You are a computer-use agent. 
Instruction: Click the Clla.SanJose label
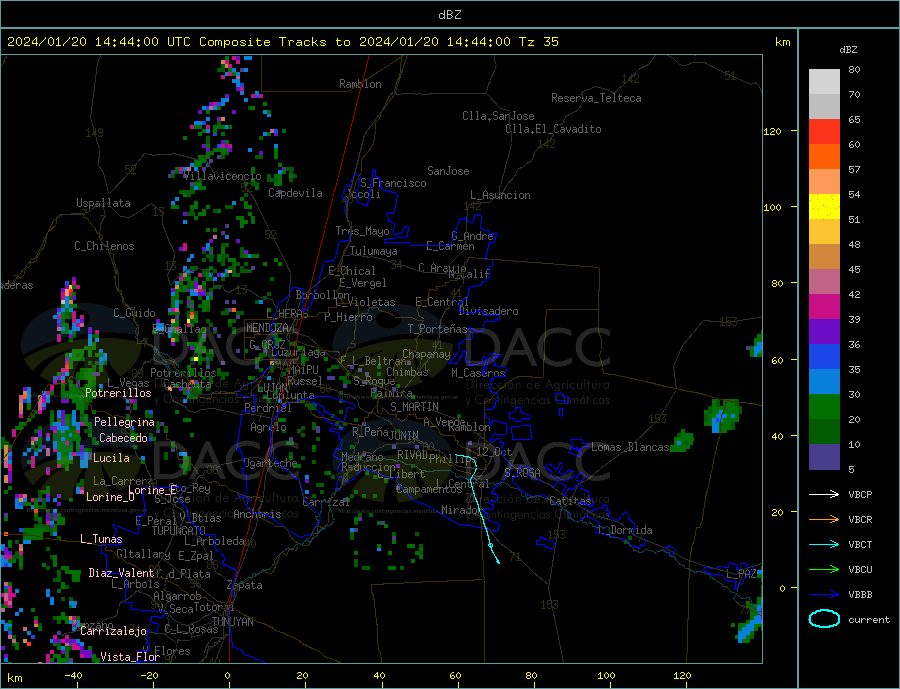498,116
